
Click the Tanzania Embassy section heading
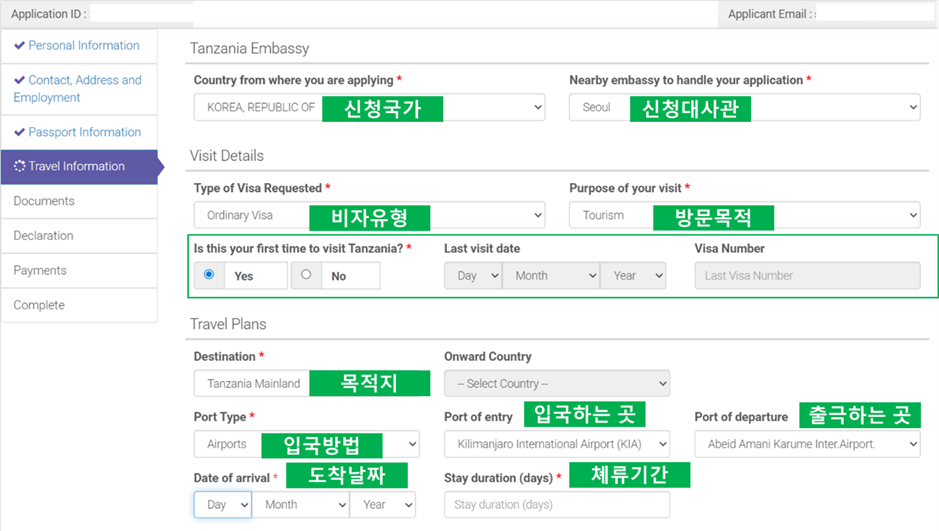(x=250, y=48)
